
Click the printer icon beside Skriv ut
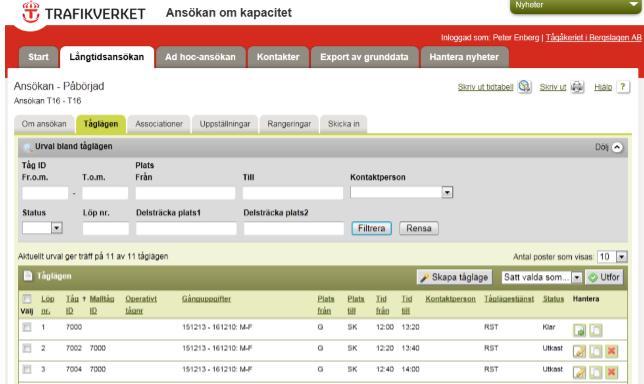[x=577, y=87]
